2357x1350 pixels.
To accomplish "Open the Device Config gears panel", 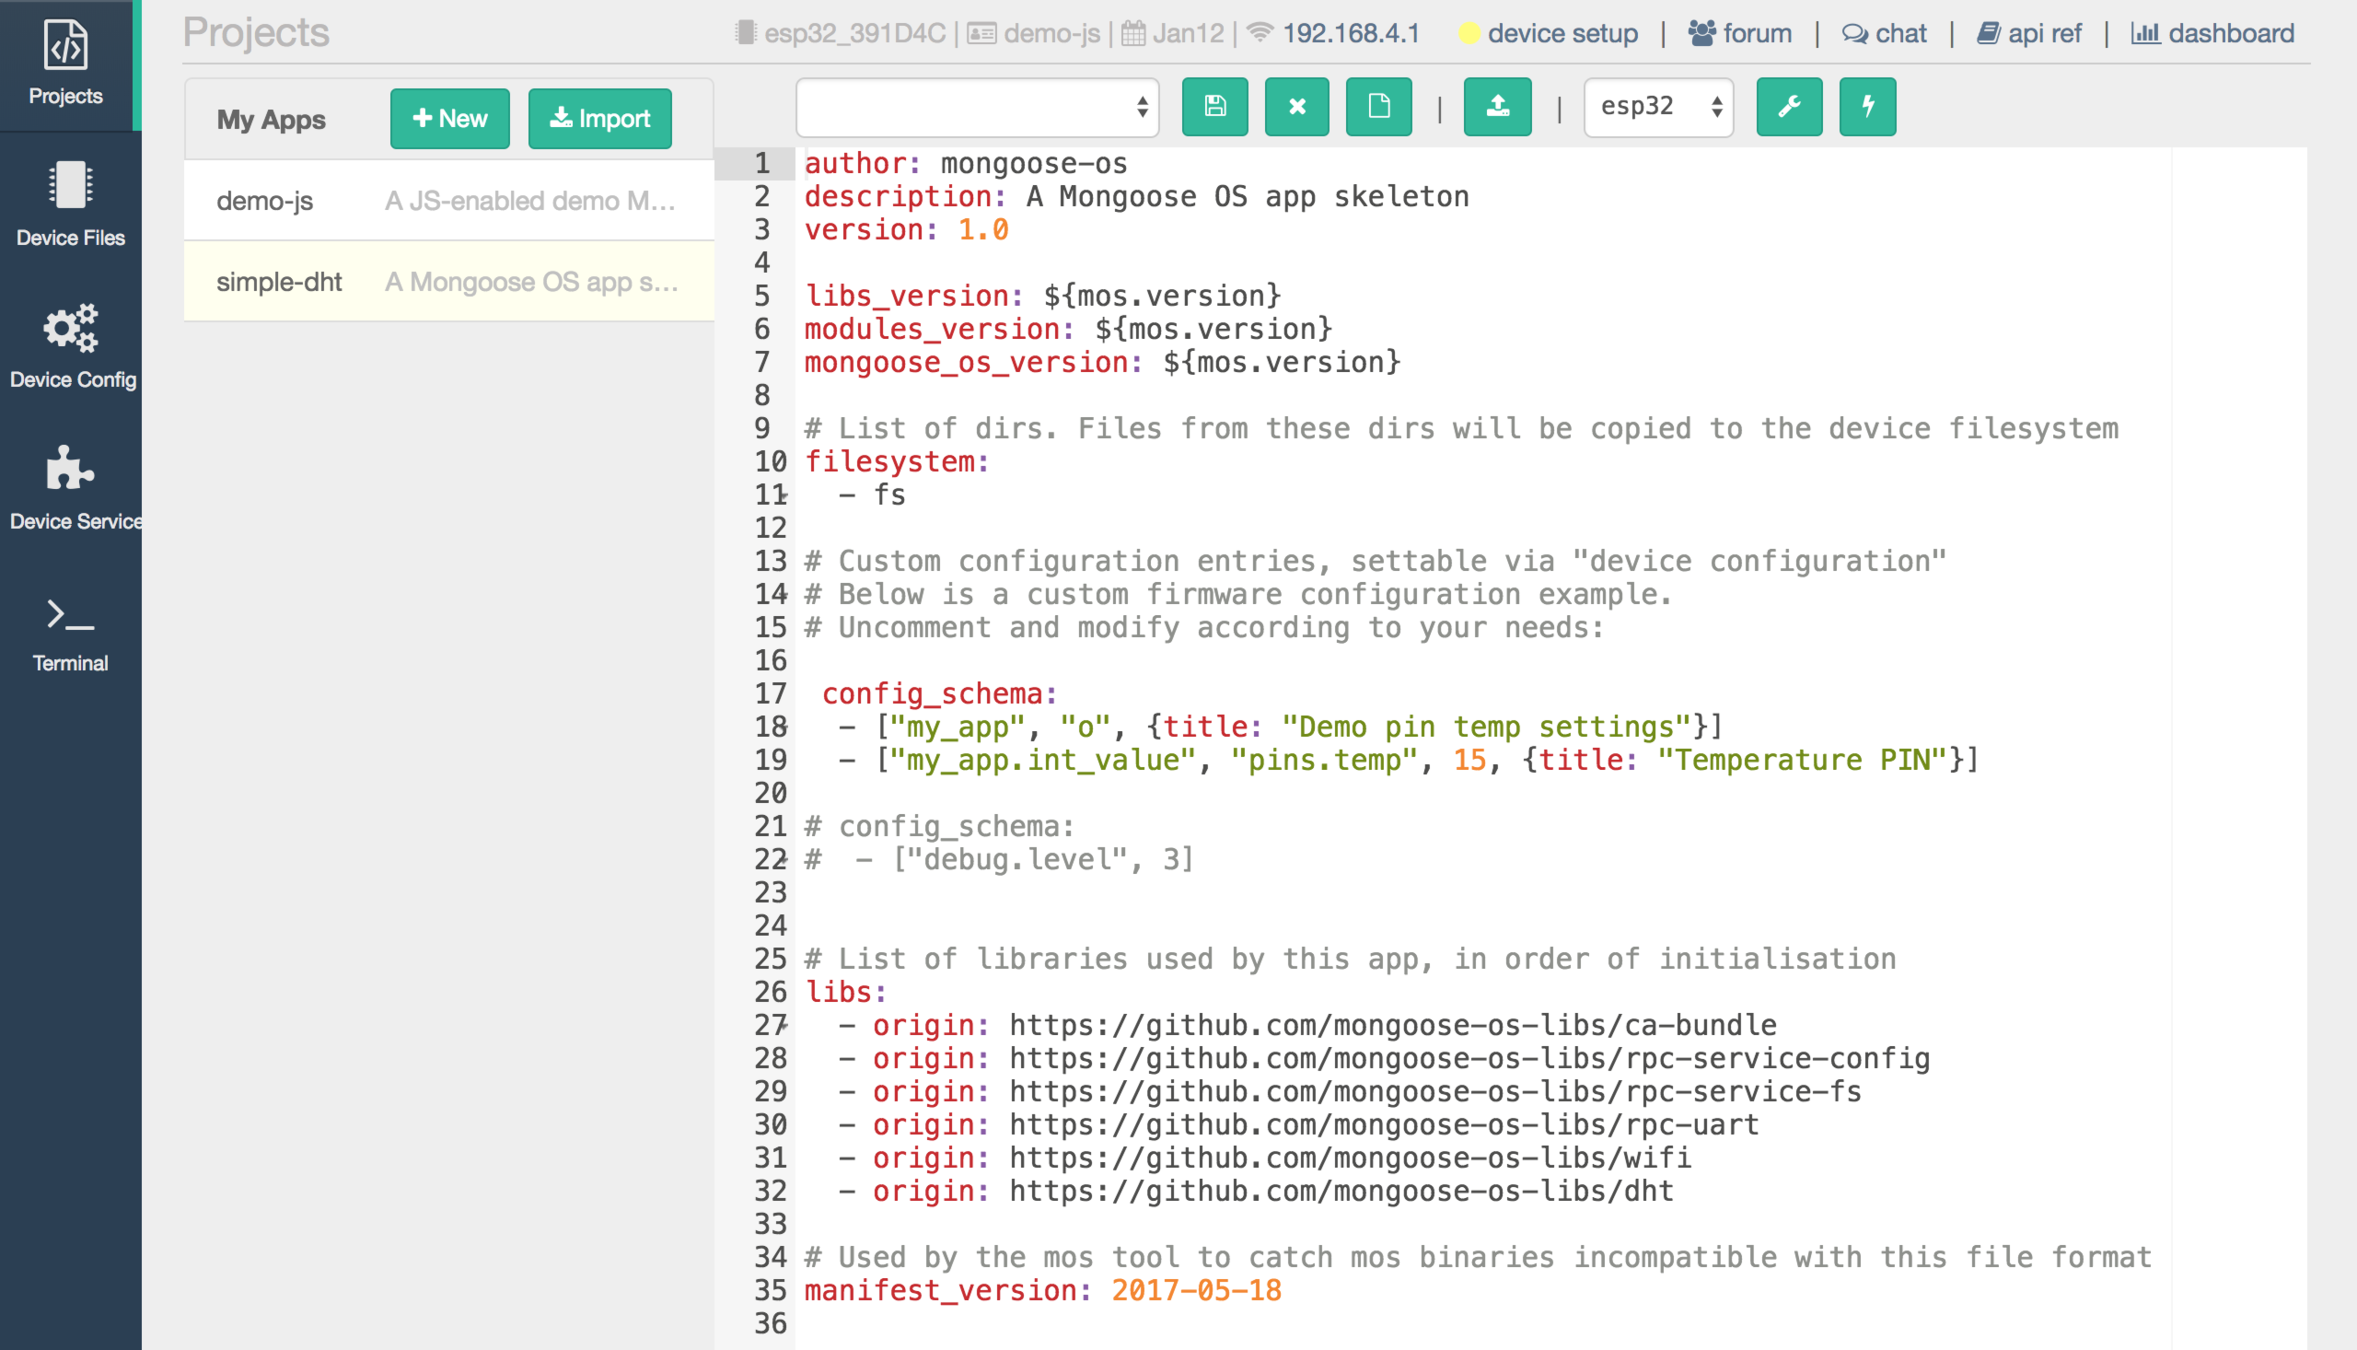I will pos(70,347).
